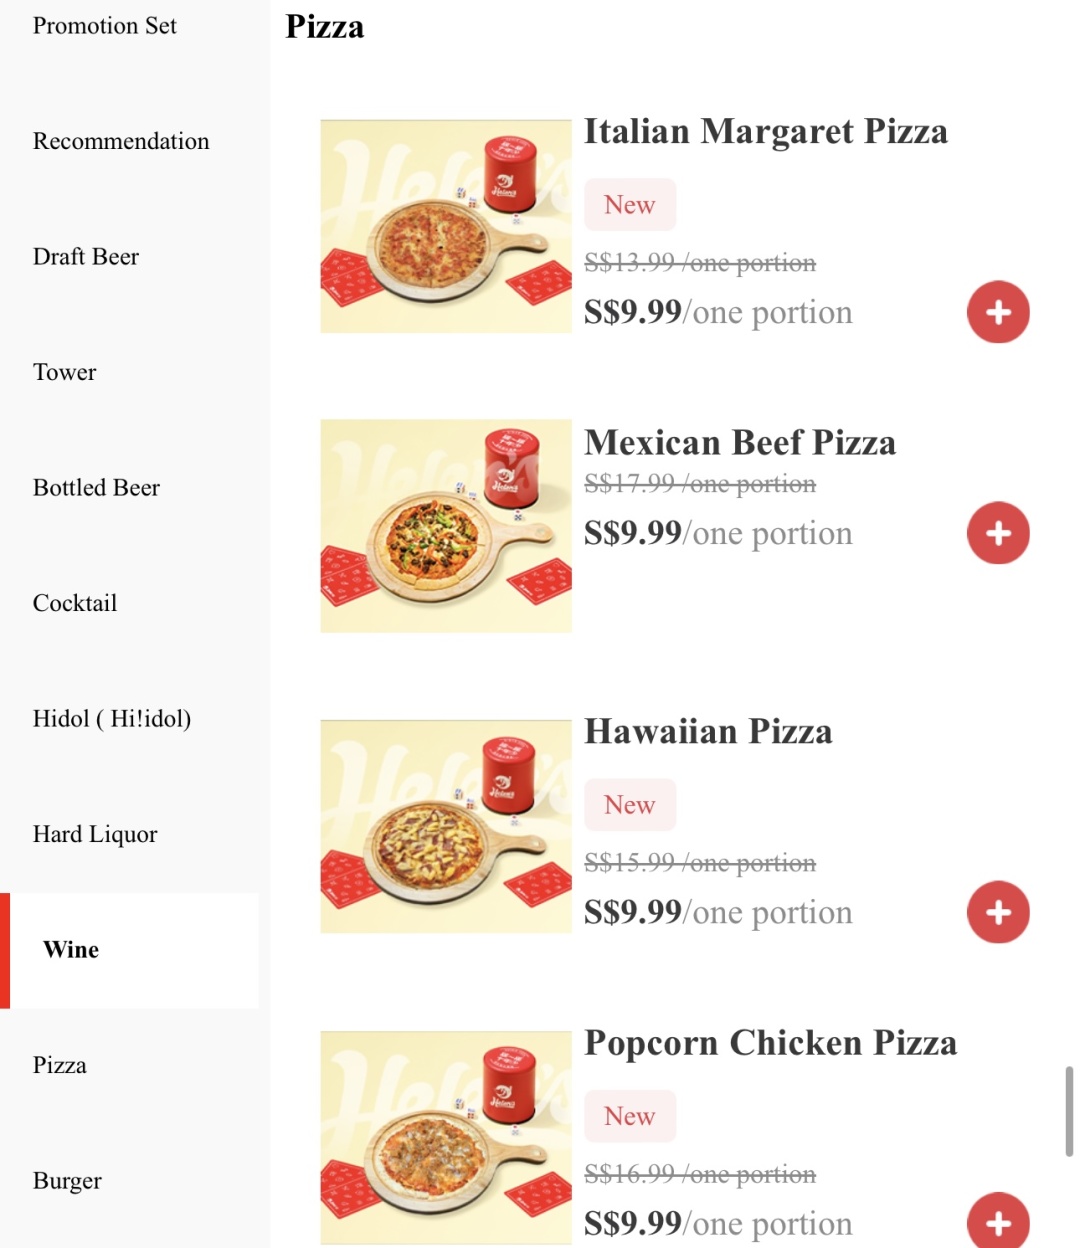Choose the Hard Liquor category

pyautogui.click(x=95, y=834)
